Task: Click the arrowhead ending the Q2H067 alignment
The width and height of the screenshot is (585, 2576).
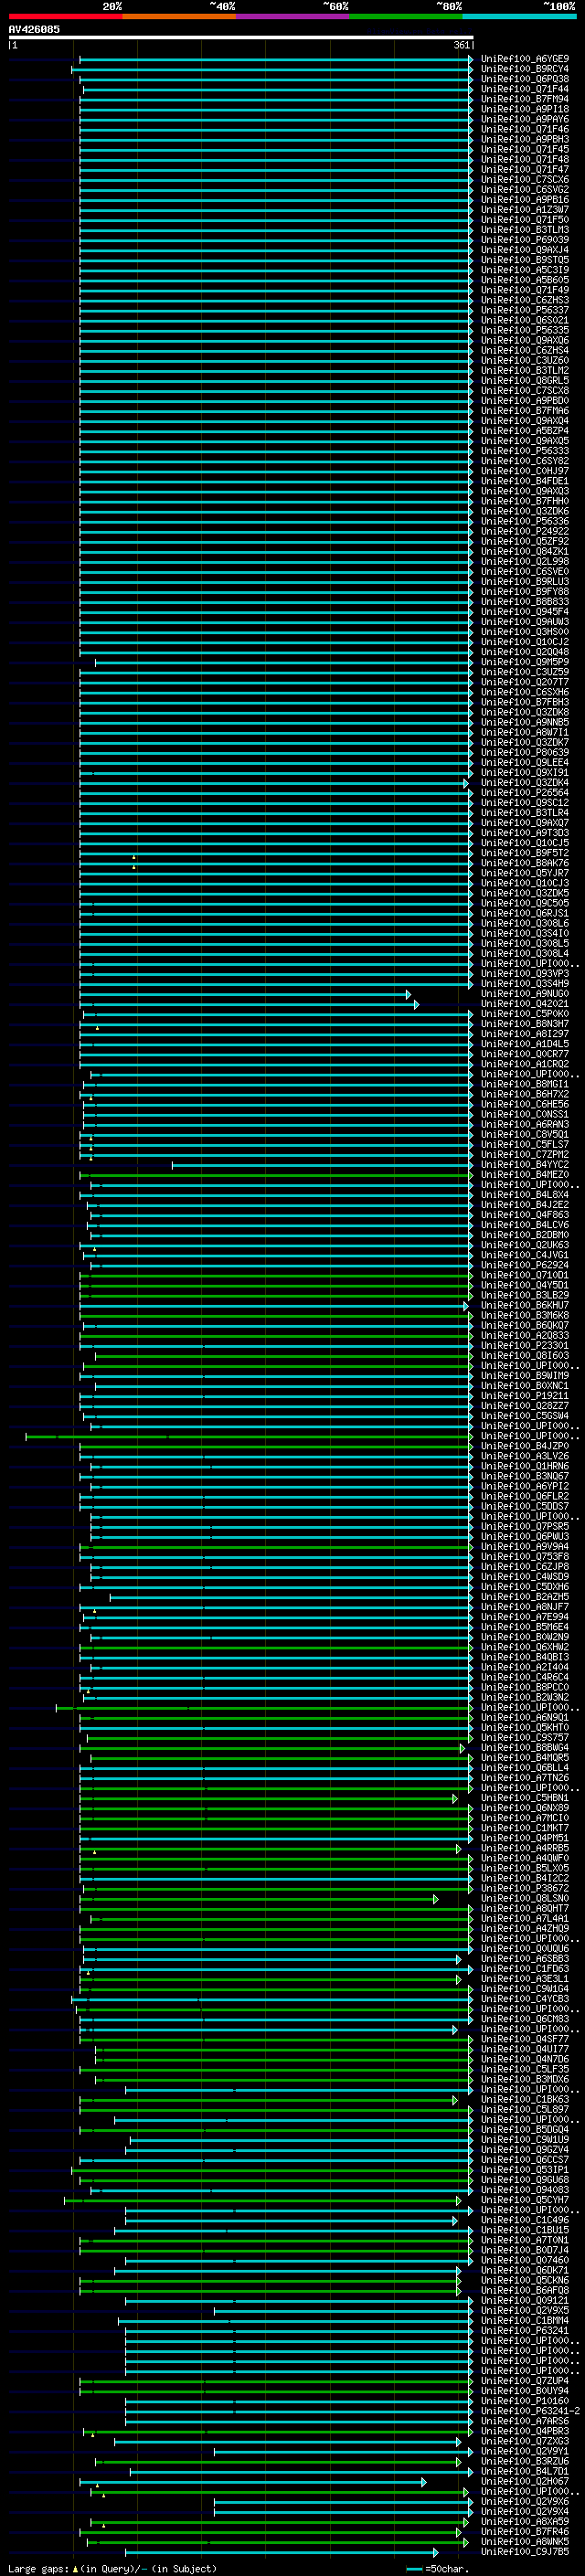Action: (x=423, y=2482)
